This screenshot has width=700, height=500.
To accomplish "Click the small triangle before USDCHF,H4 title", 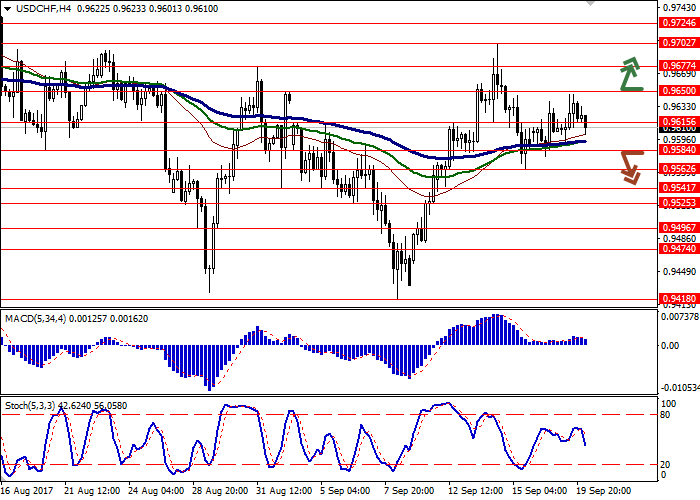I will 7,7.
